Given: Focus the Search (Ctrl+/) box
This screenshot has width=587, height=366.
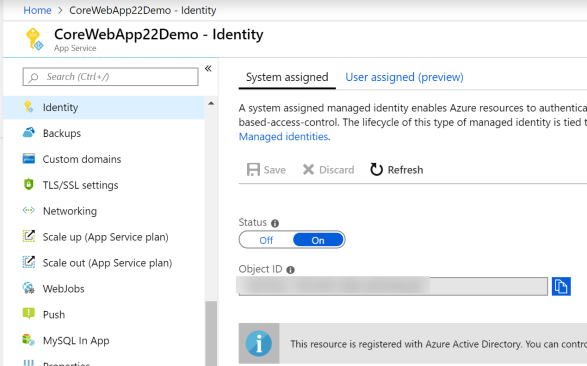Looking at the screenshot, I should coord(110,77).
